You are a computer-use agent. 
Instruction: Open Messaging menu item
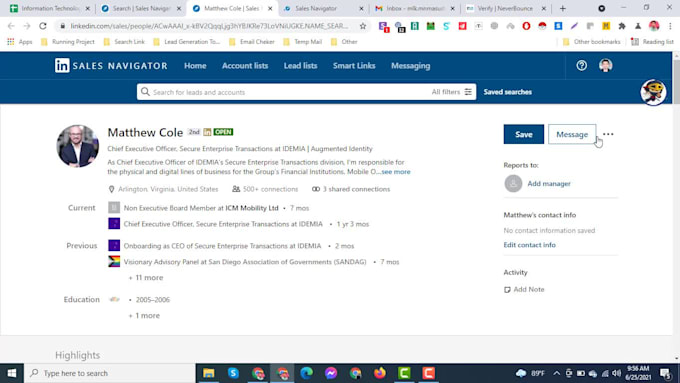[x=411, y=65]
